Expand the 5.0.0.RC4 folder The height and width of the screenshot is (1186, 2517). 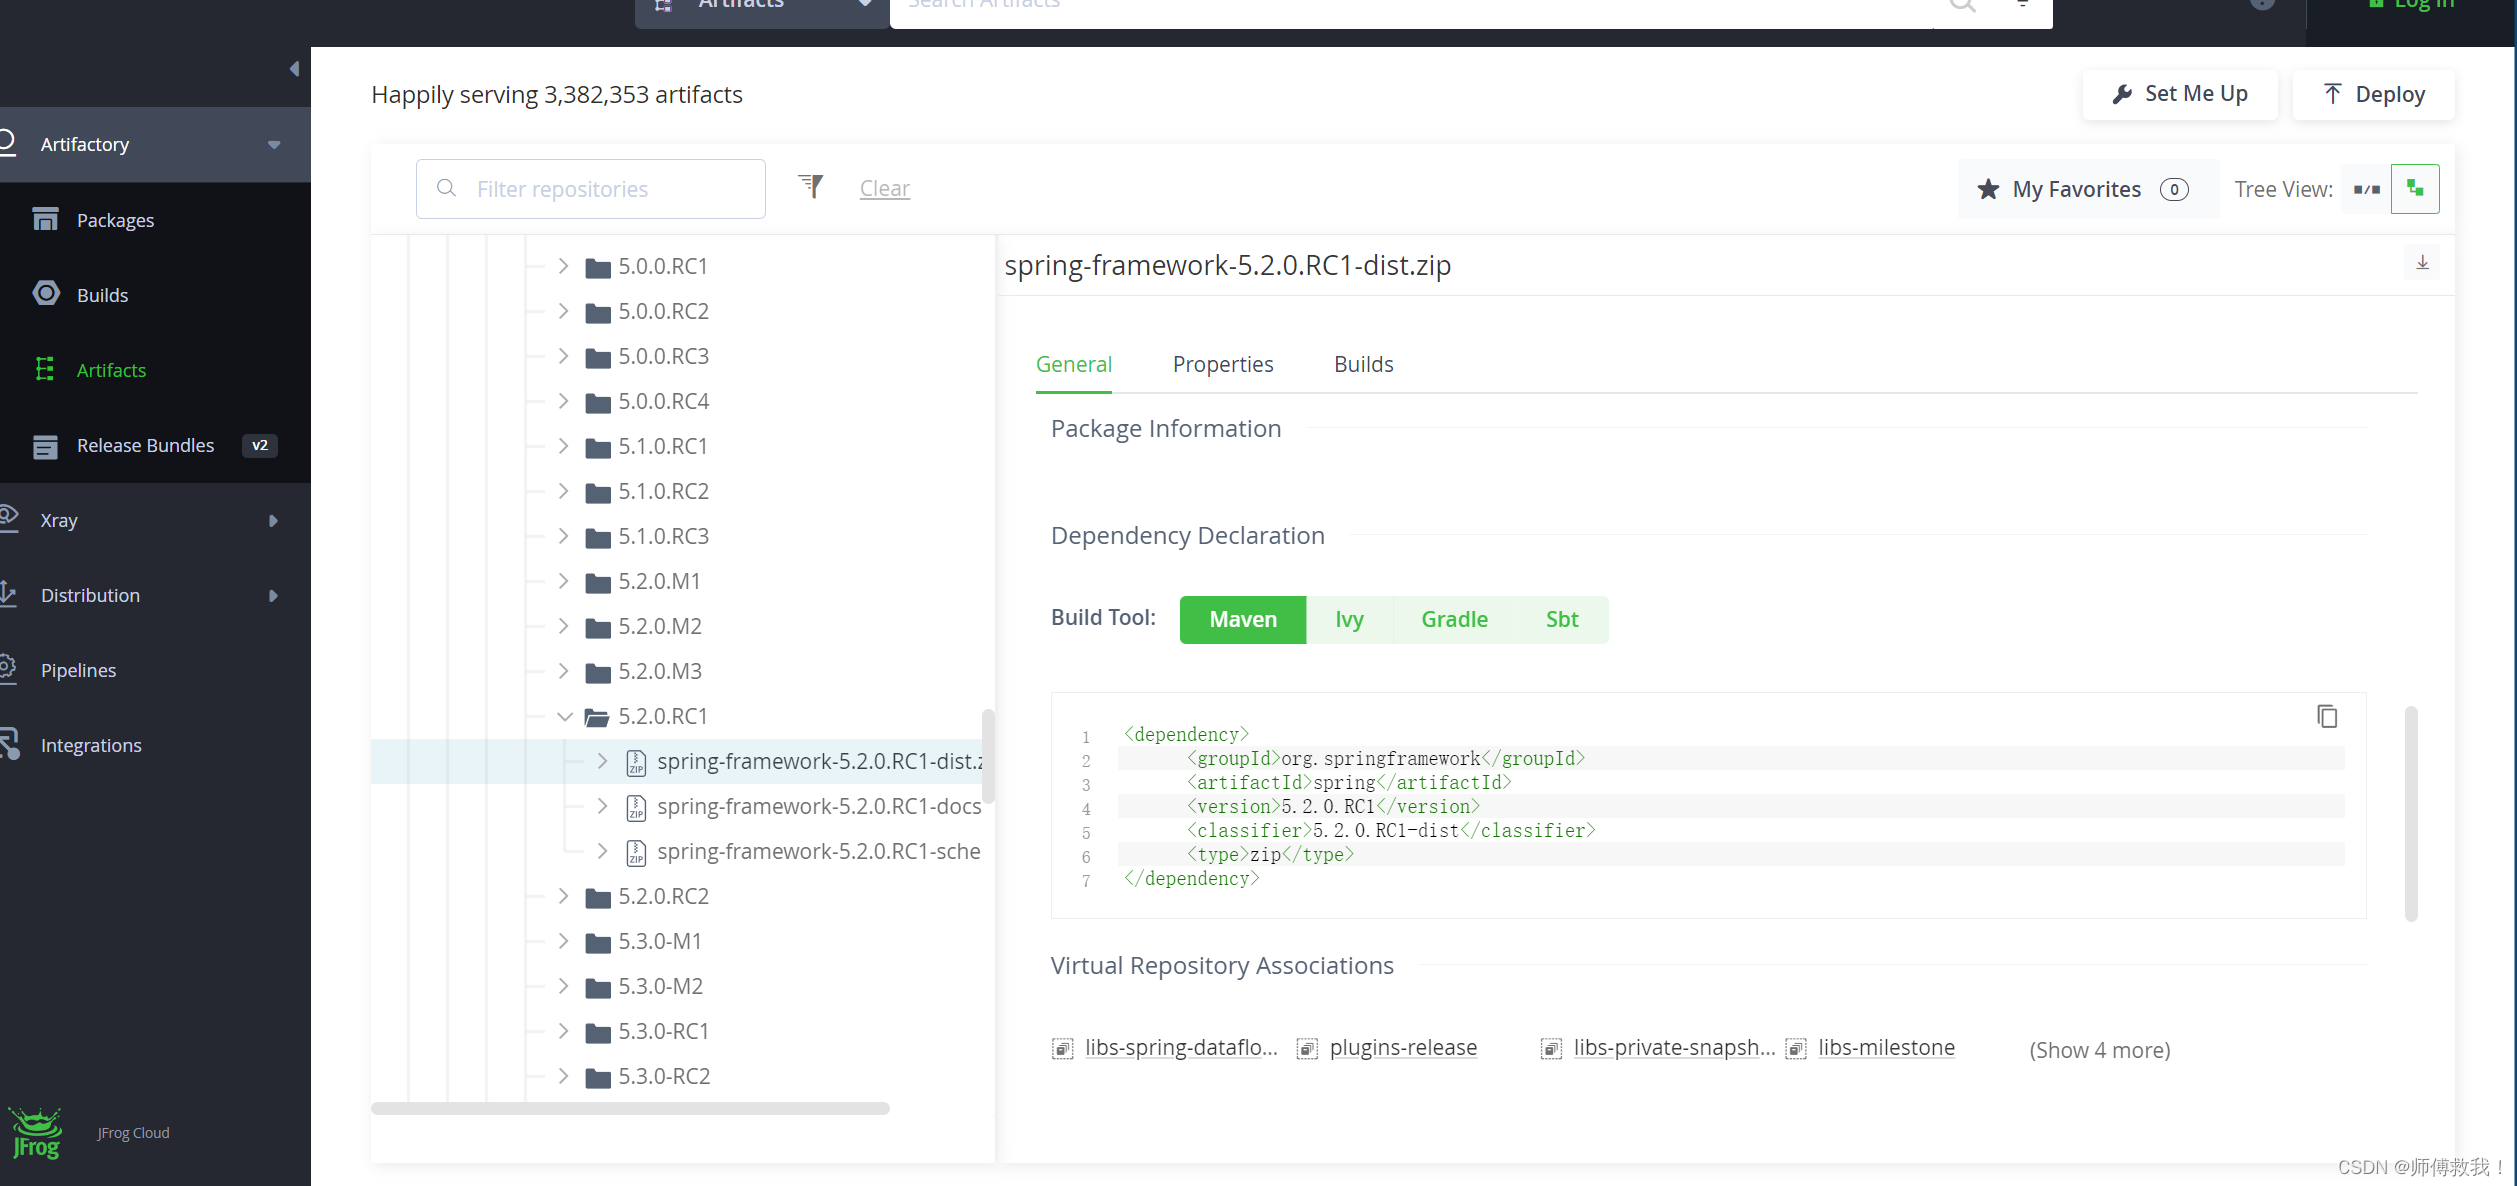coord(564,401)
